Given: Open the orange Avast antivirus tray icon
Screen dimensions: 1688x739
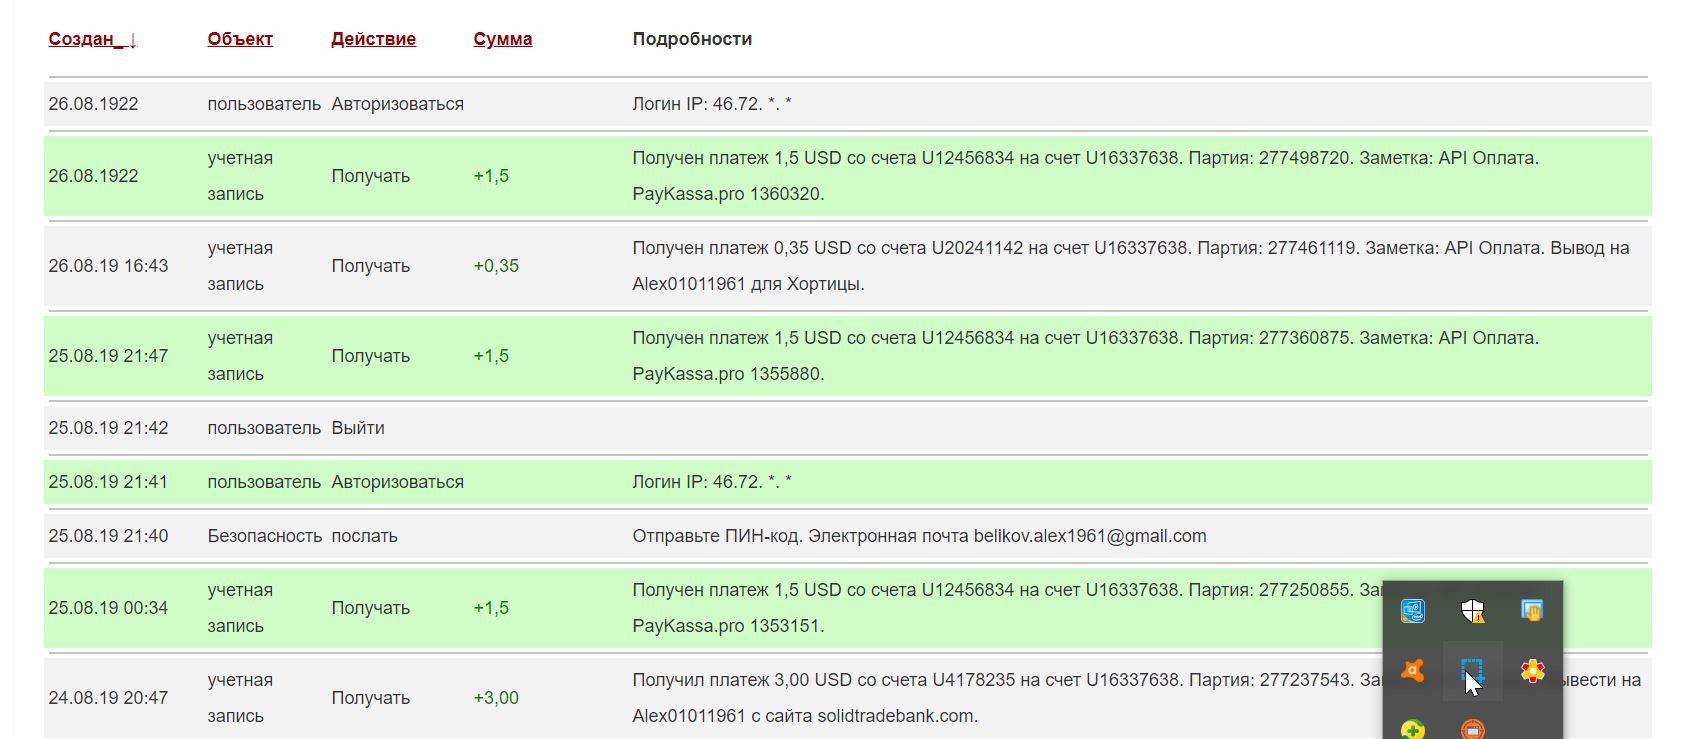Looking at the screenshot, I should [1412, 670].
